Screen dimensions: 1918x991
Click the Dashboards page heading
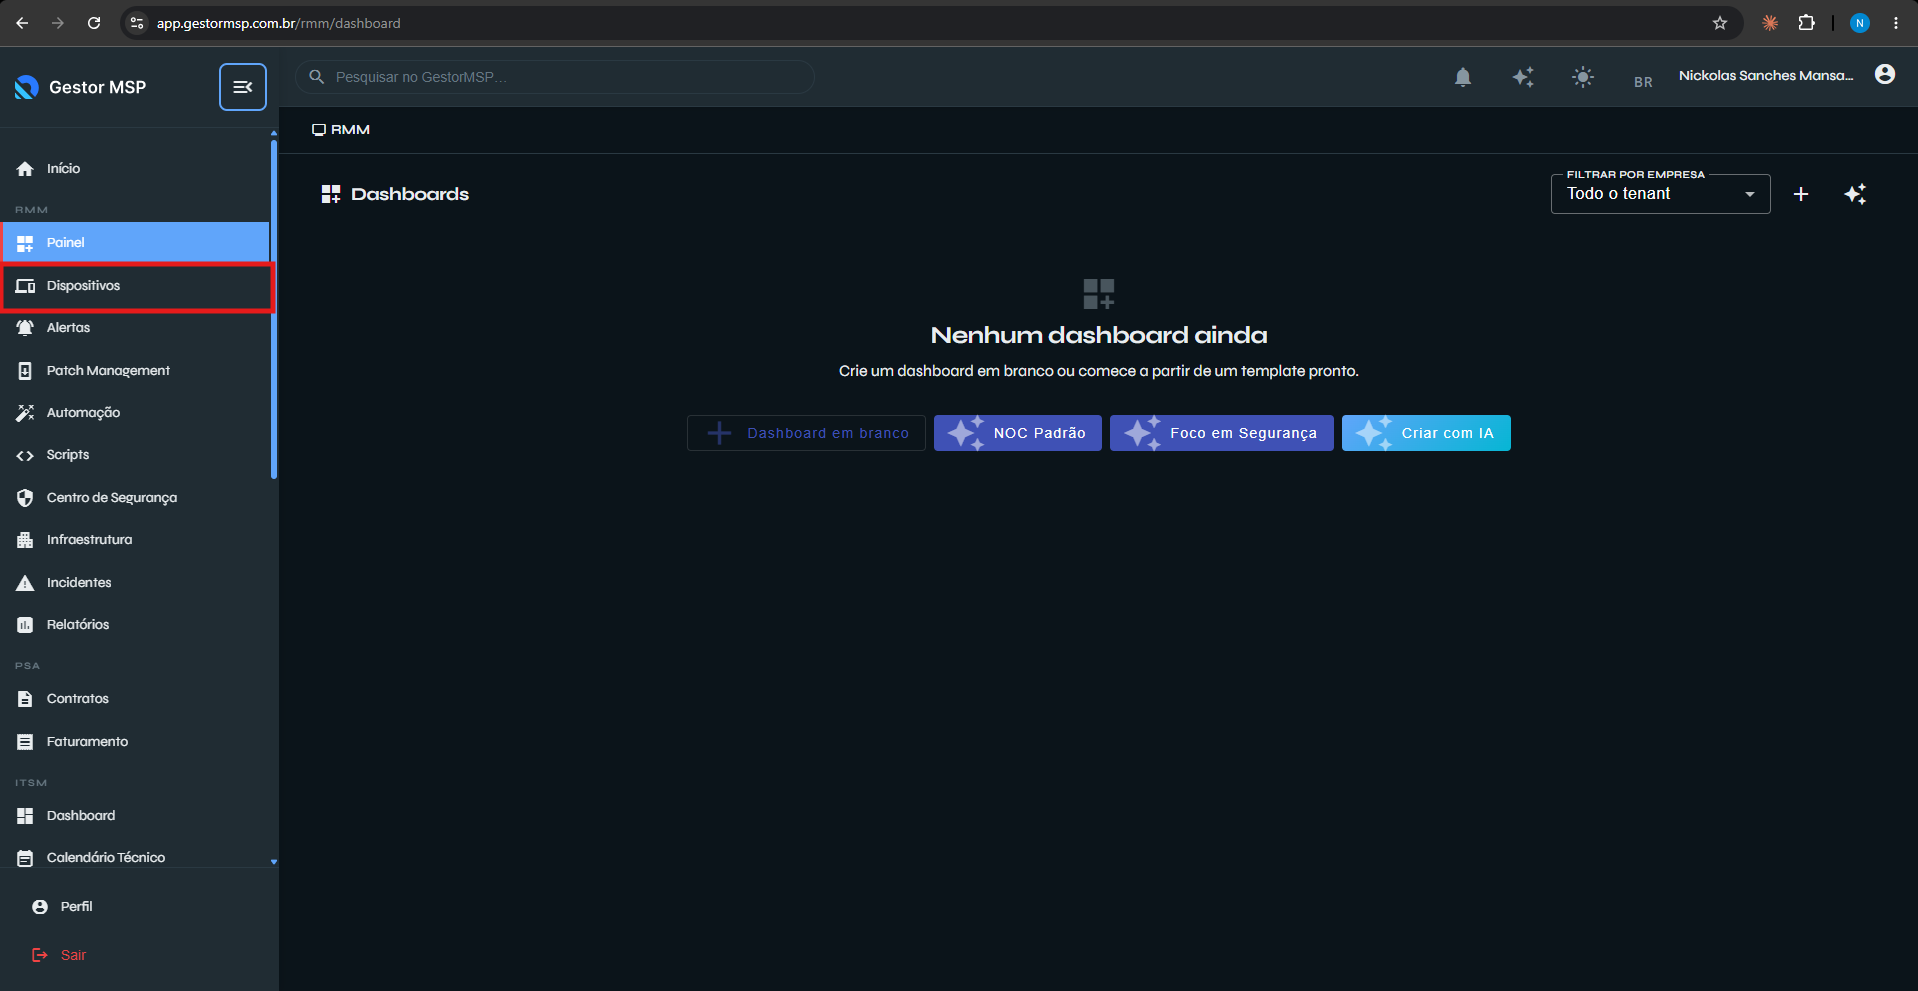[410, 194]
